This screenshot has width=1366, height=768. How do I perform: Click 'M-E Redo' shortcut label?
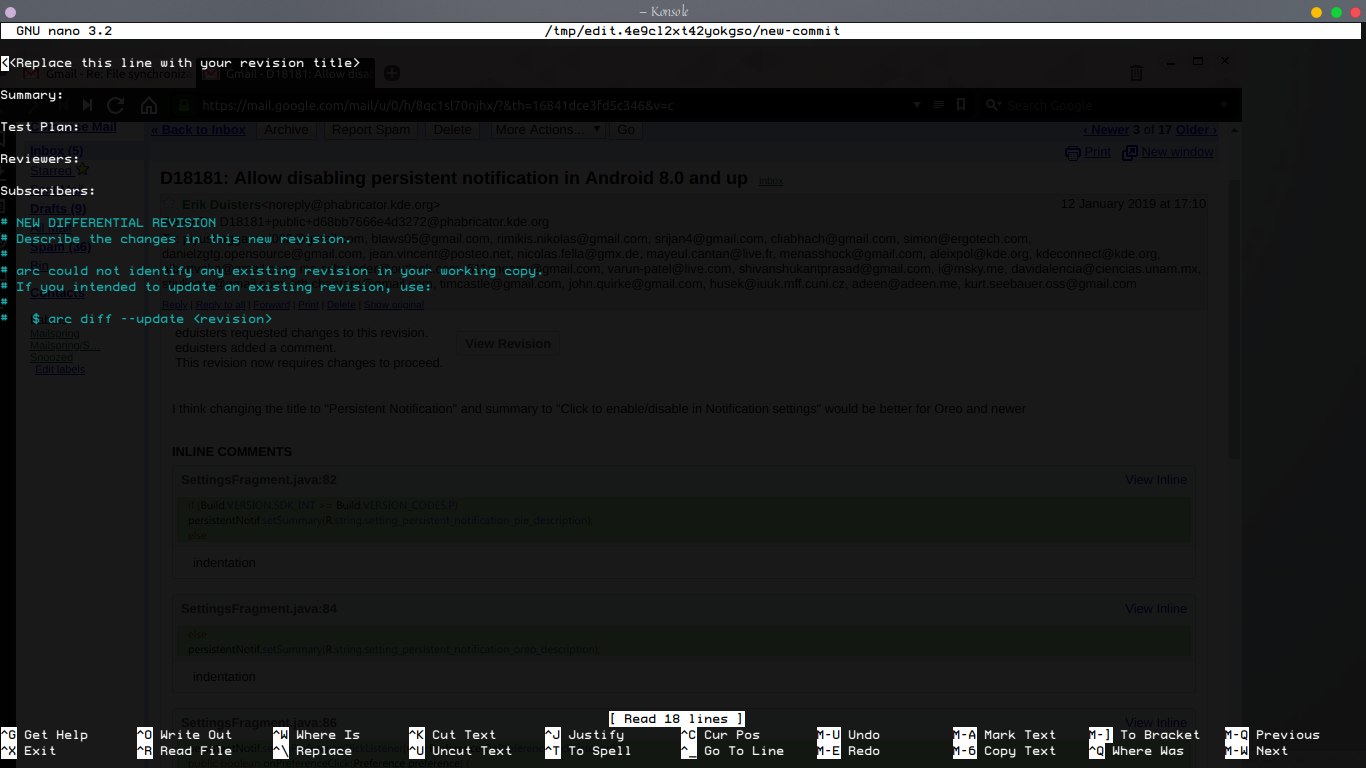(848, 751)
